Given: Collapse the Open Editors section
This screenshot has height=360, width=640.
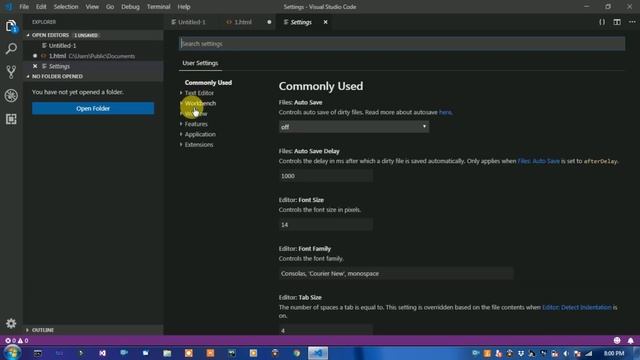Looking at the screenshot, I should click(93, 35).
